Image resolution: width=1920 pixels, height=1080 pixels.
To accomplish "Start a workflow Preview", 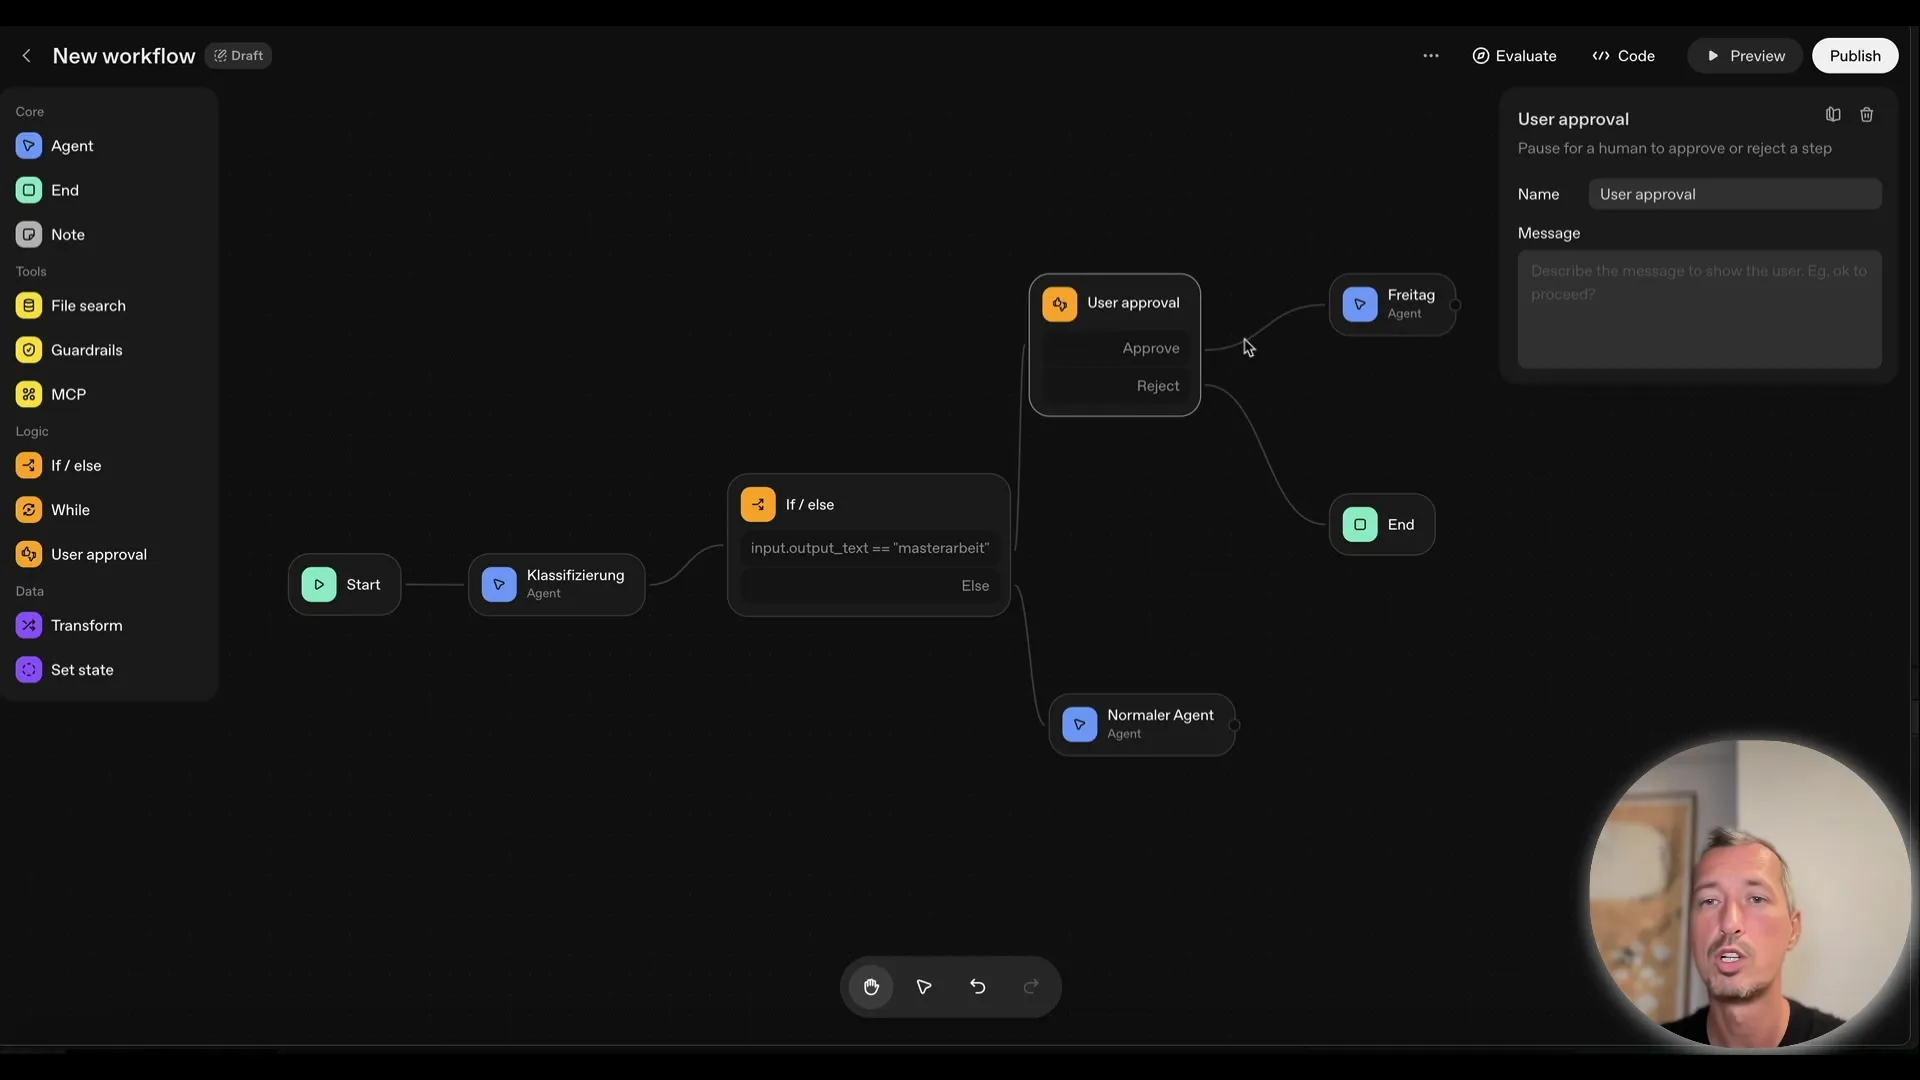I will point(1745,55).
